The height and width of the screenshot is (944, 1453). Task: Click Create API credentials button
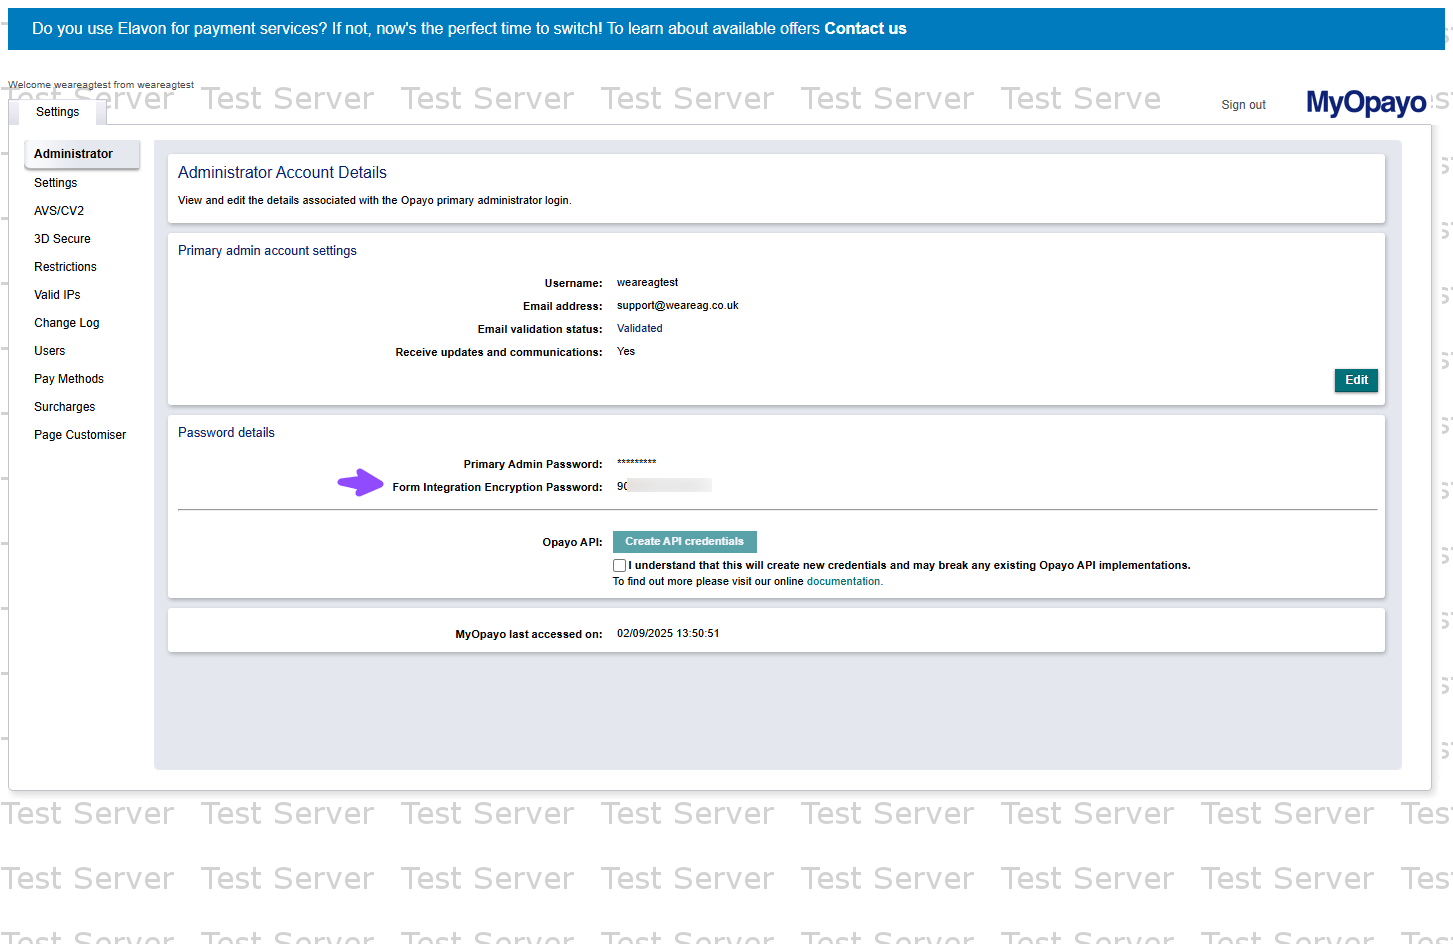click(685, 542)
